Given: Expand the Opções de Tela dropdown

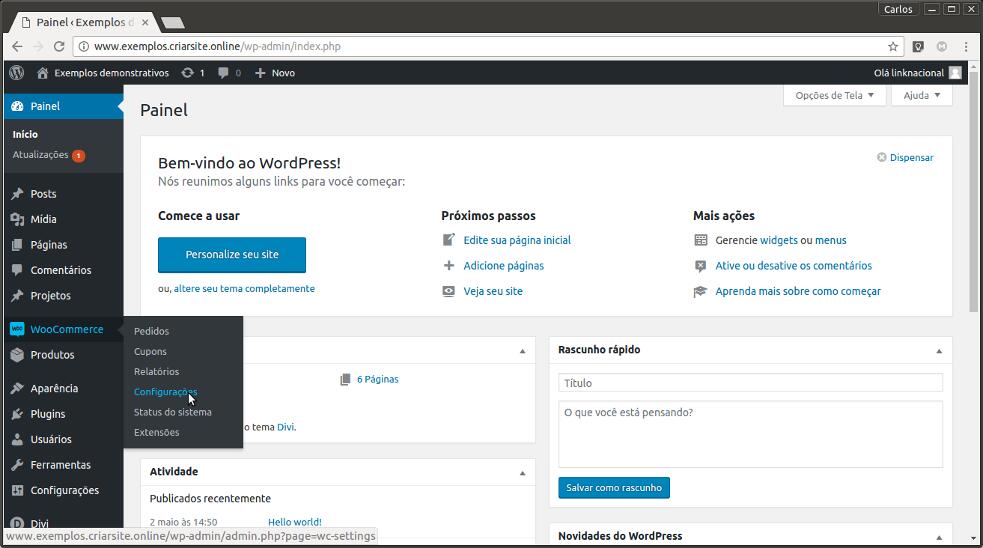Looking at the screenshot, I should 834,96.
